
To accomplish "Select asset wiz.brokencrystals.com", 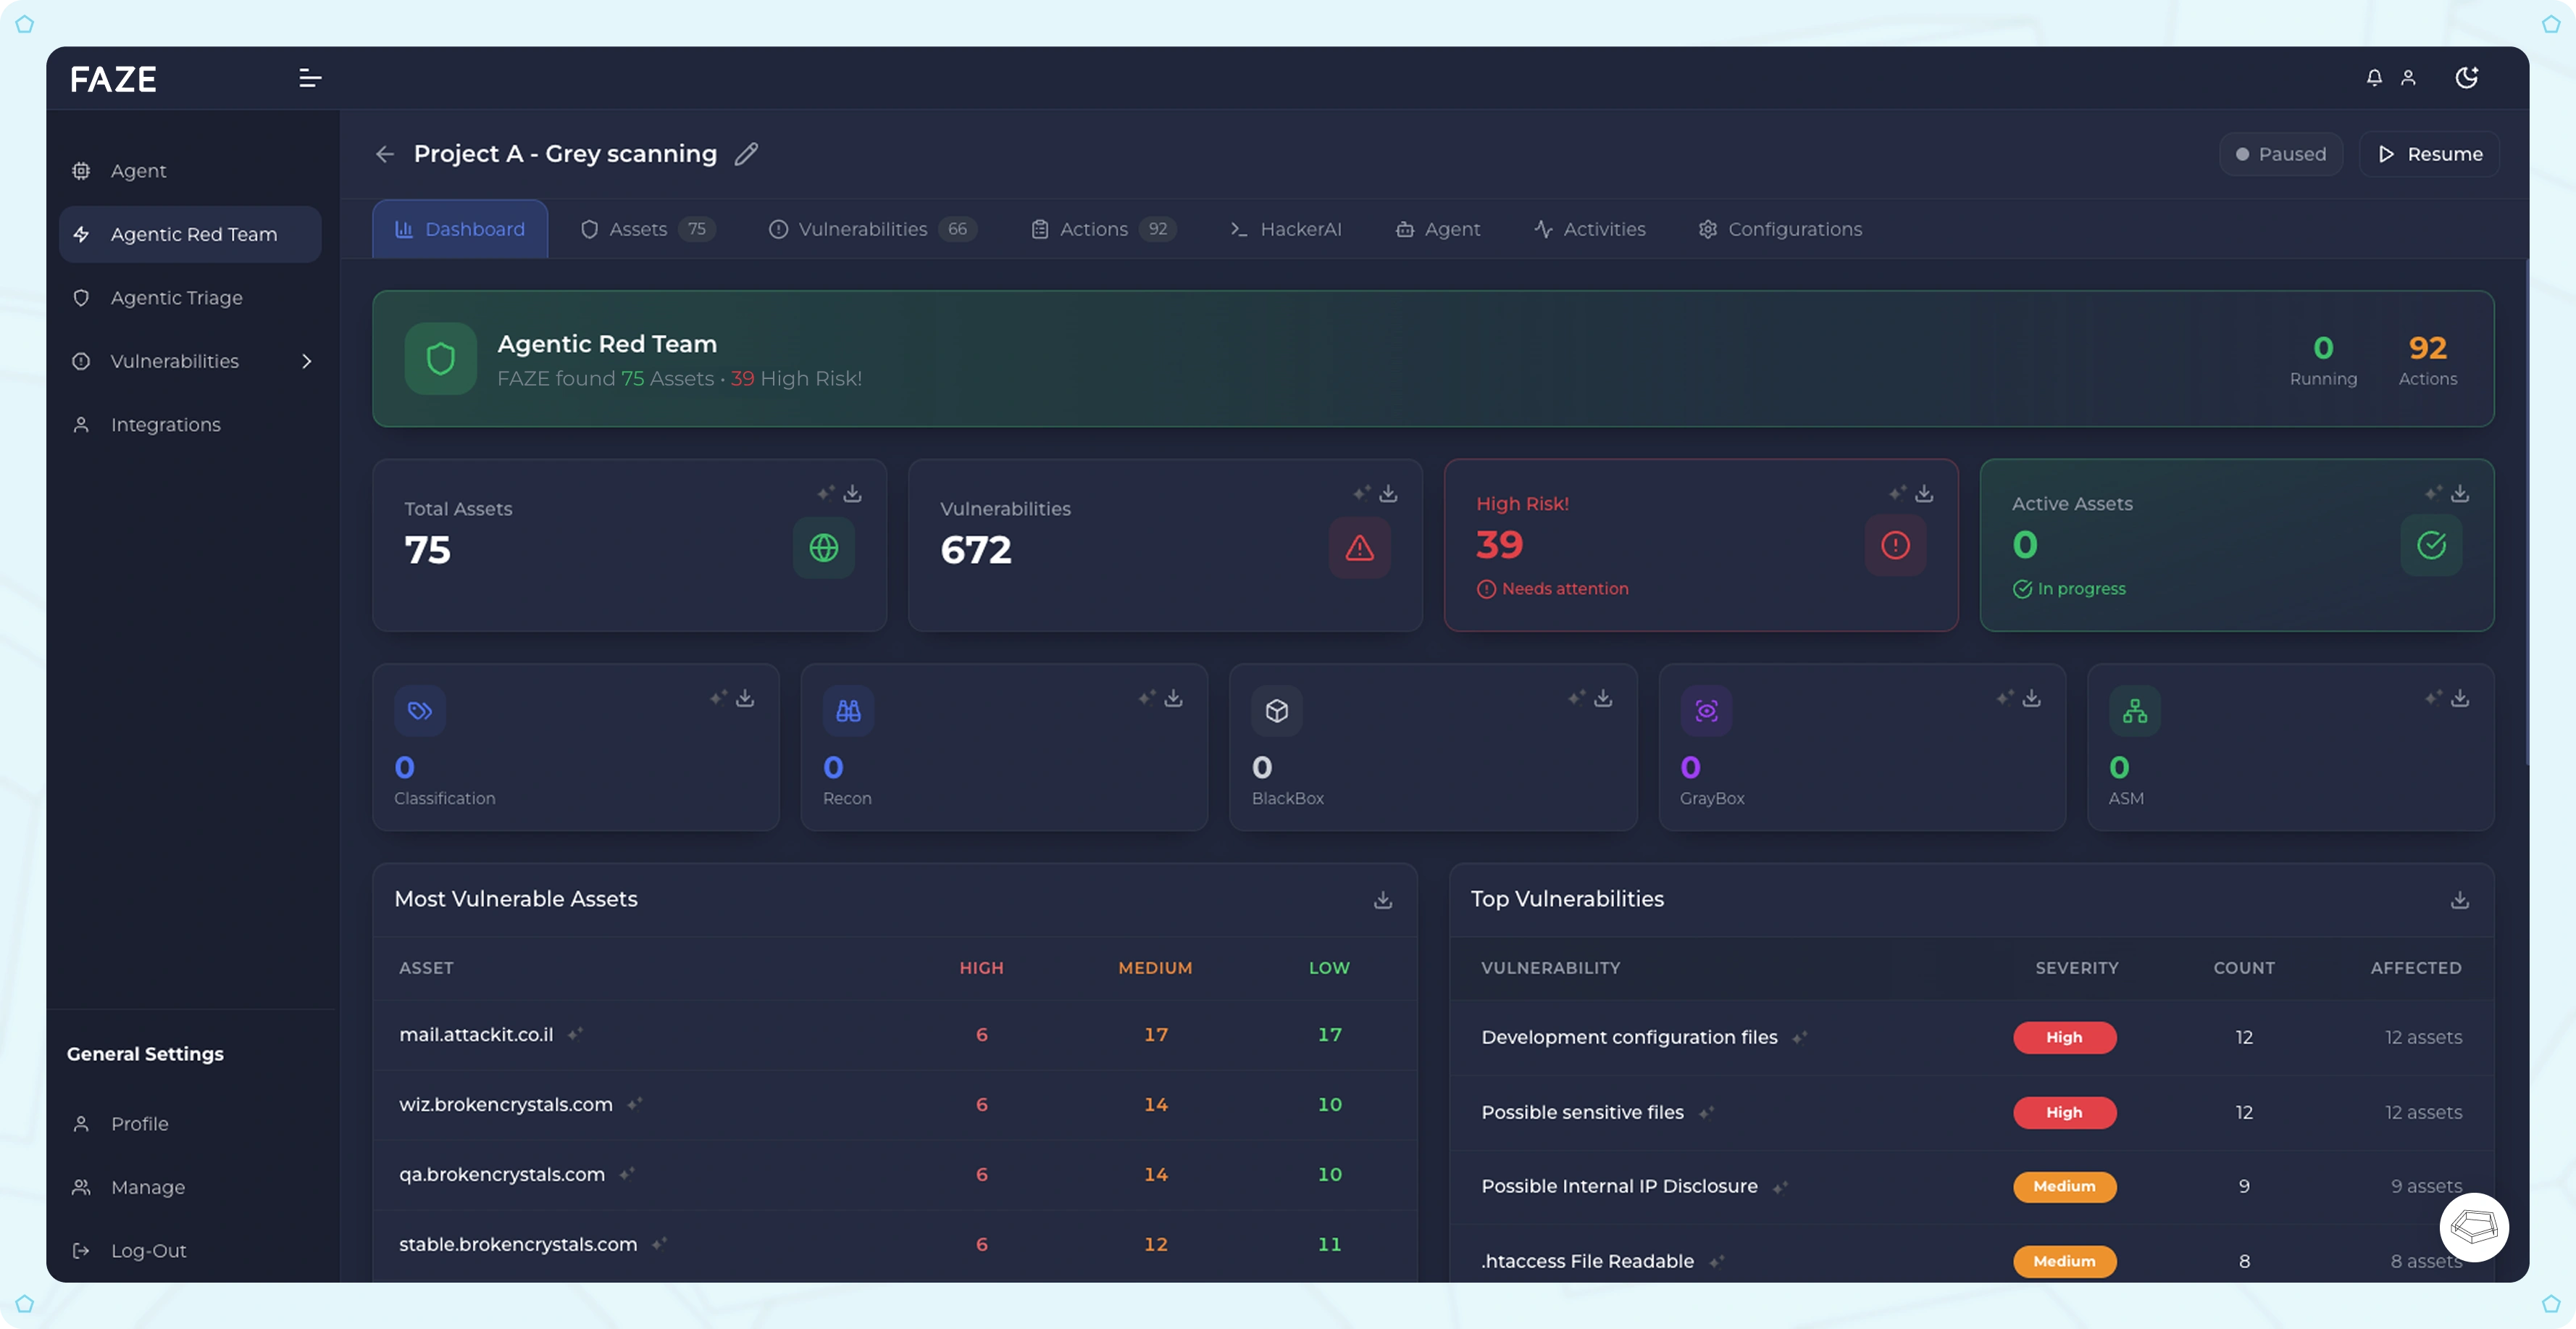I will (506, 1105).
